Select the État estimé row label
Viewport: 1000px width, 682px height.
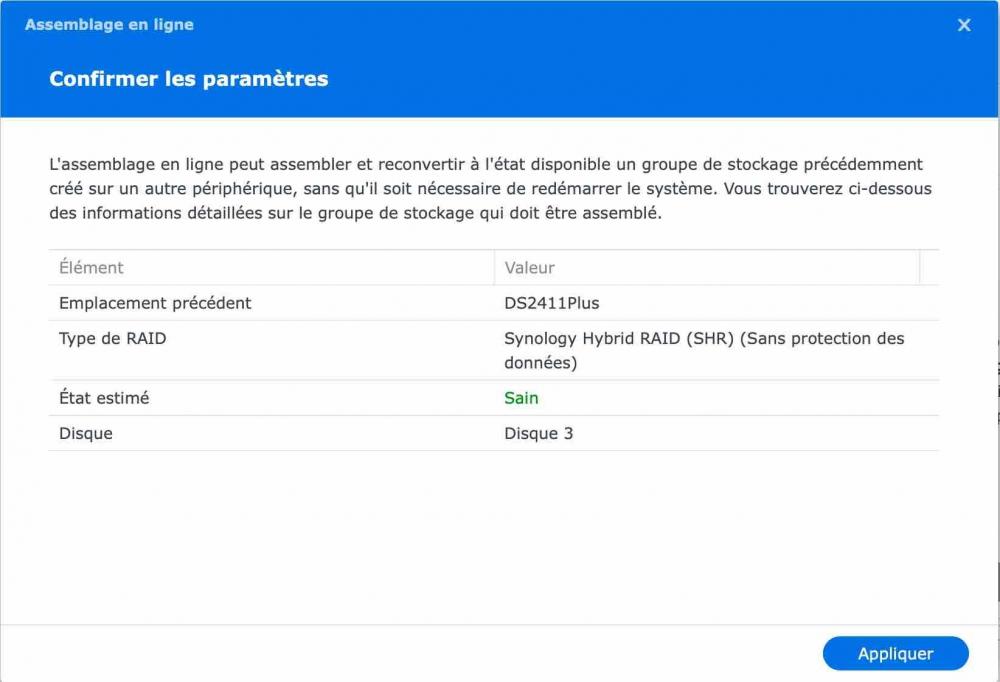104,398
